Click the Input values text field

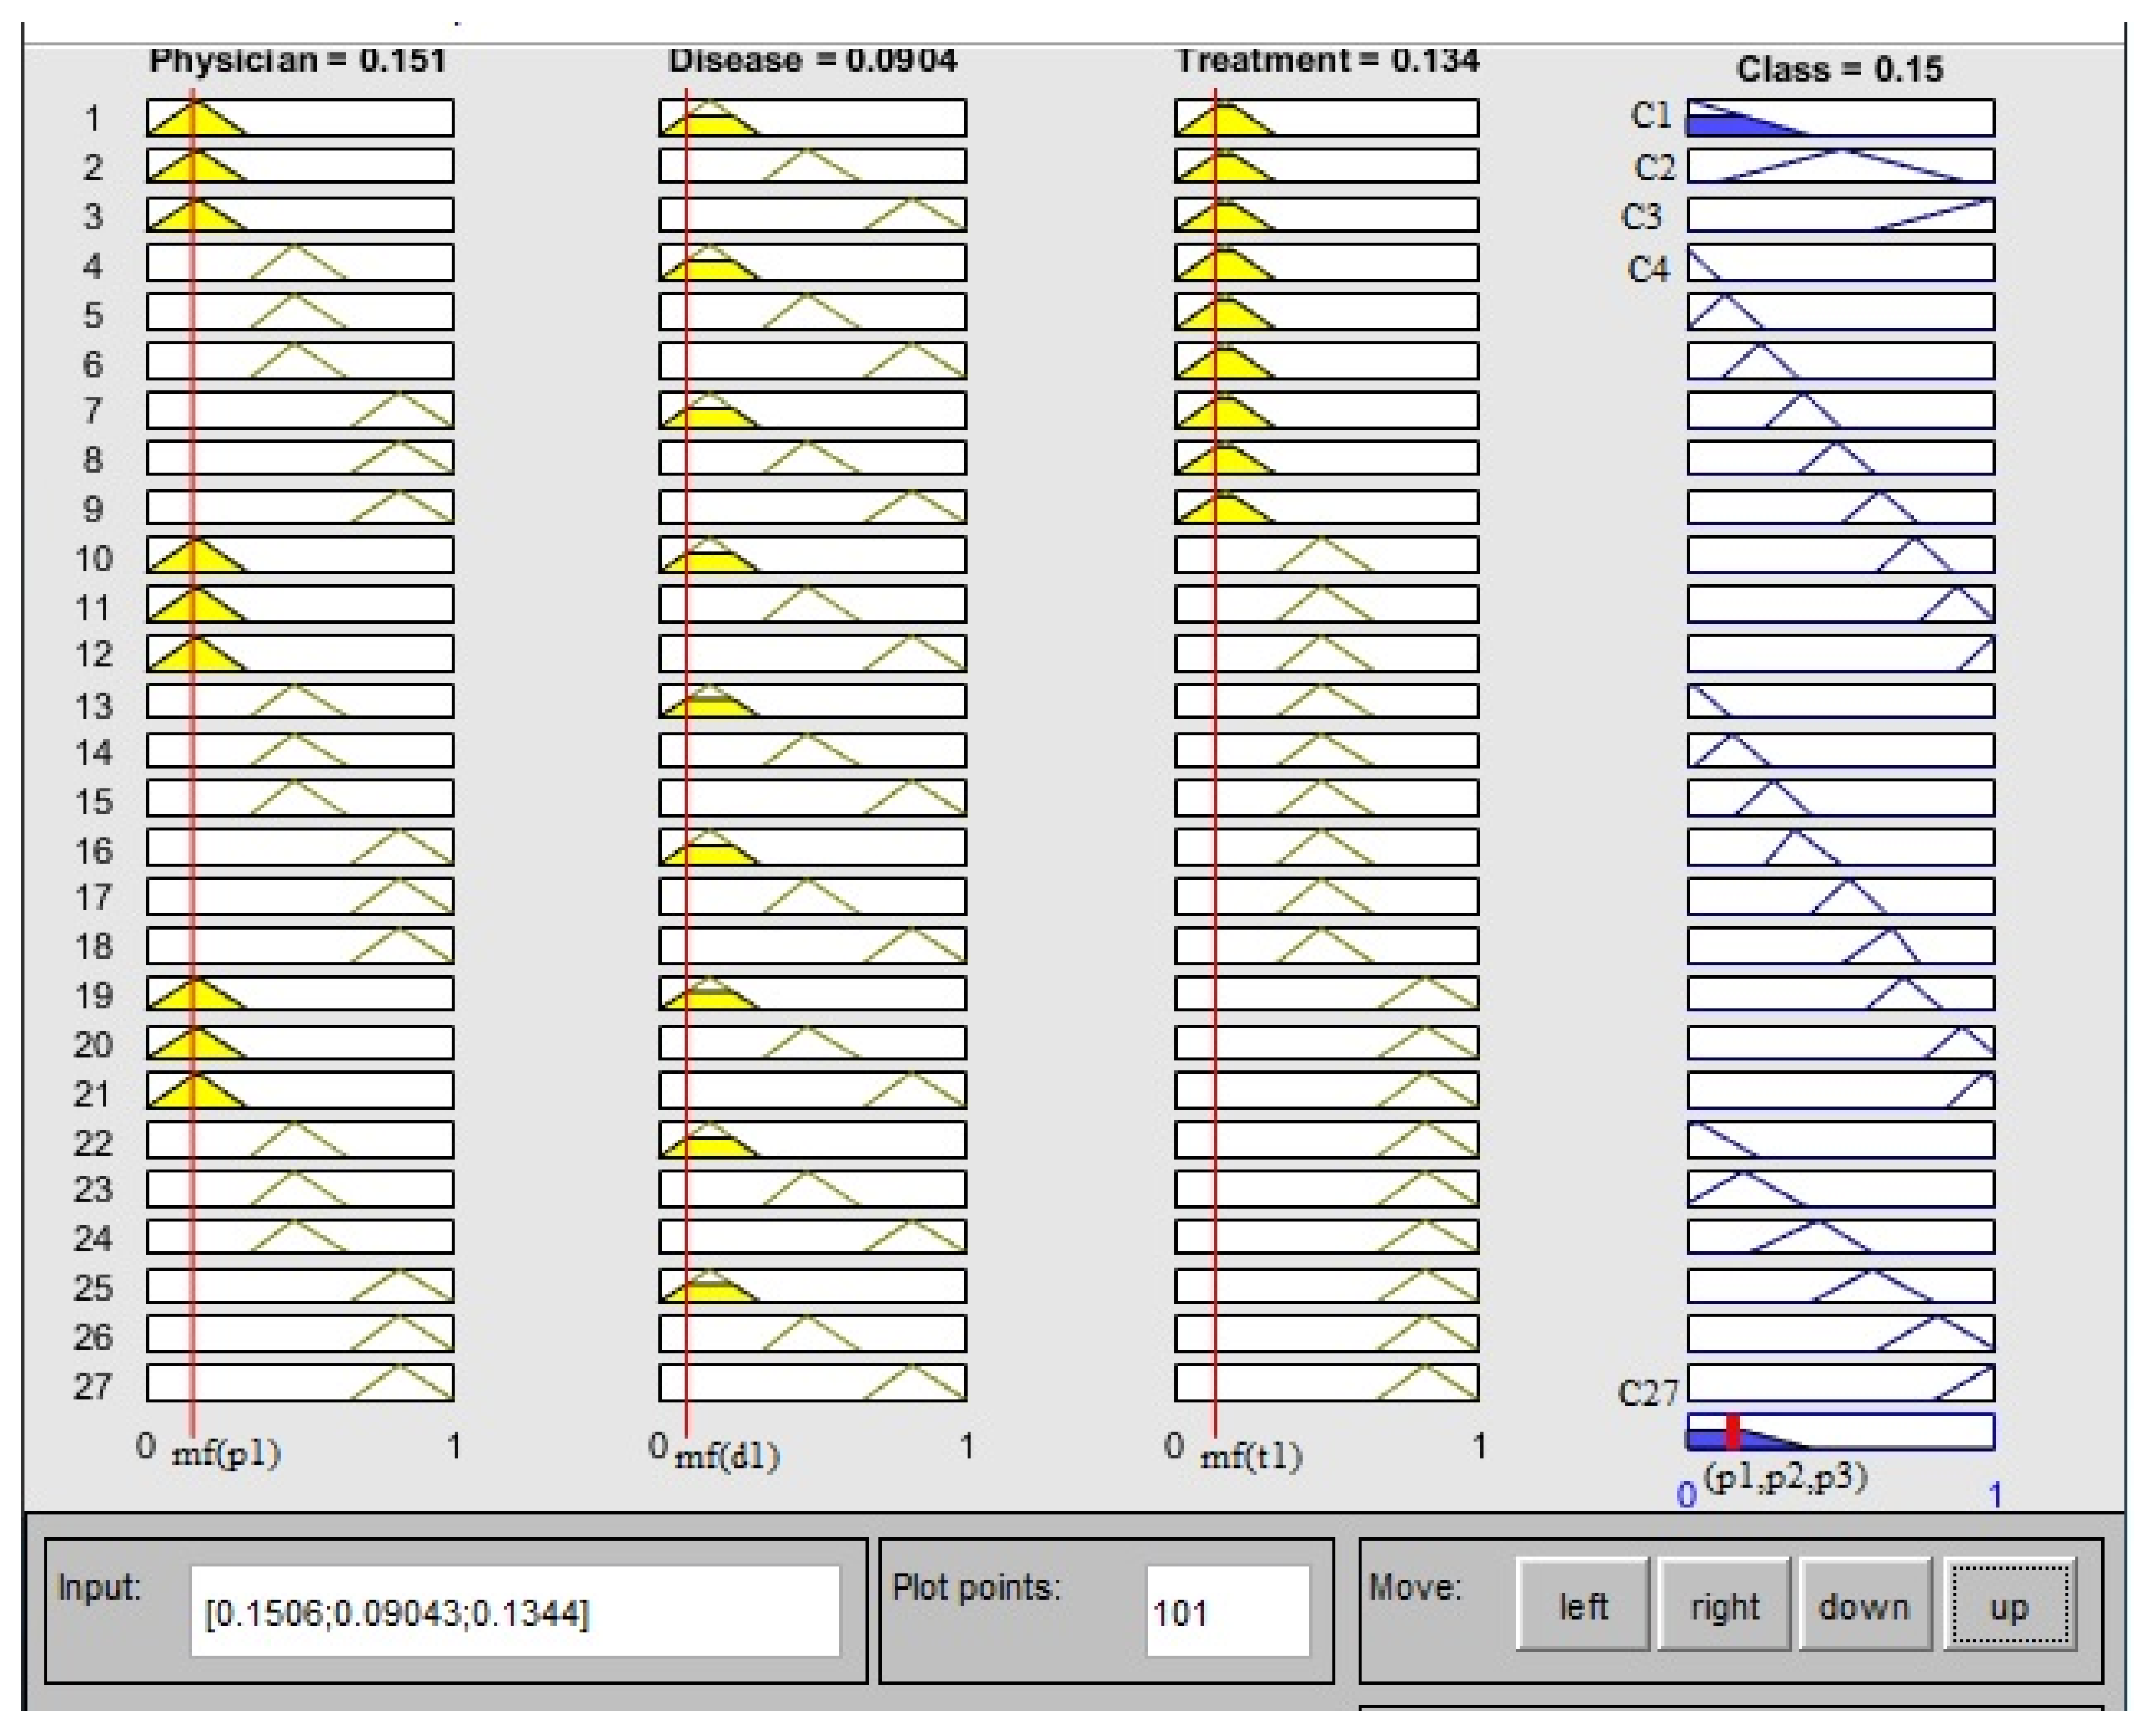[514, 1612]
